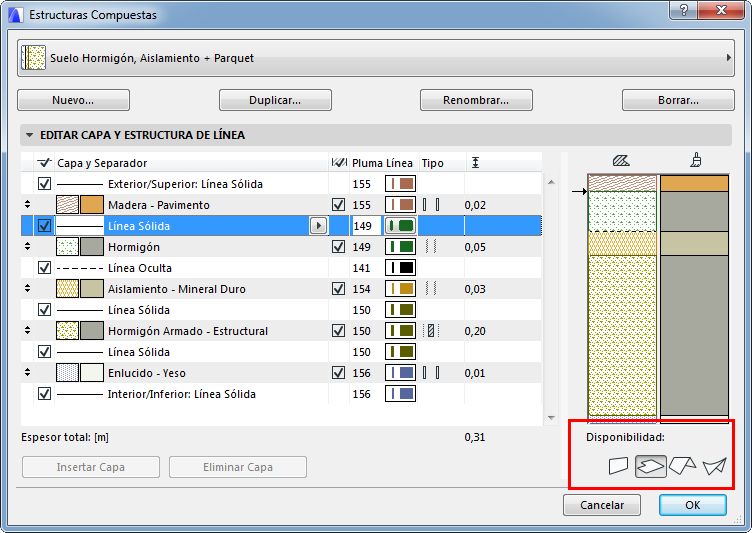
Task: Open green pen swatch of Hormigón row
Action: [x=400, y=247]
